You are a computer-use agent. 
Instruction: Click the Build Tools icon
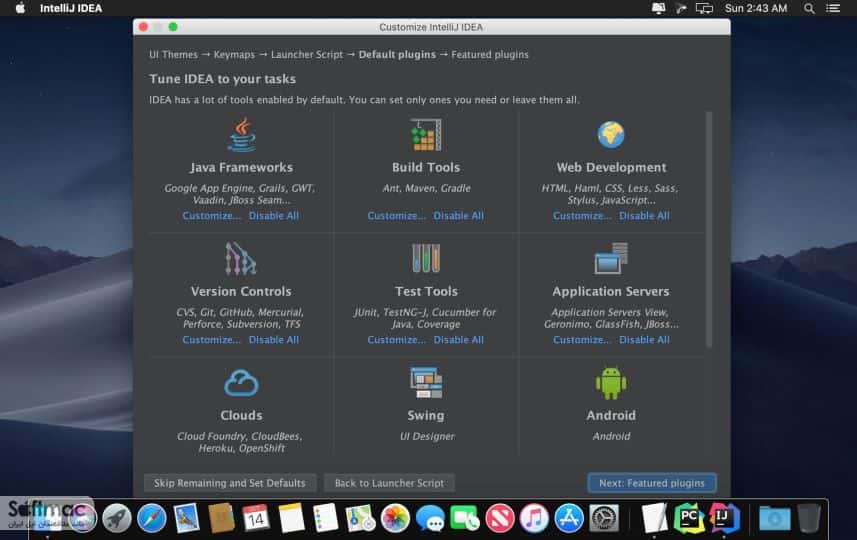point(426,134)
